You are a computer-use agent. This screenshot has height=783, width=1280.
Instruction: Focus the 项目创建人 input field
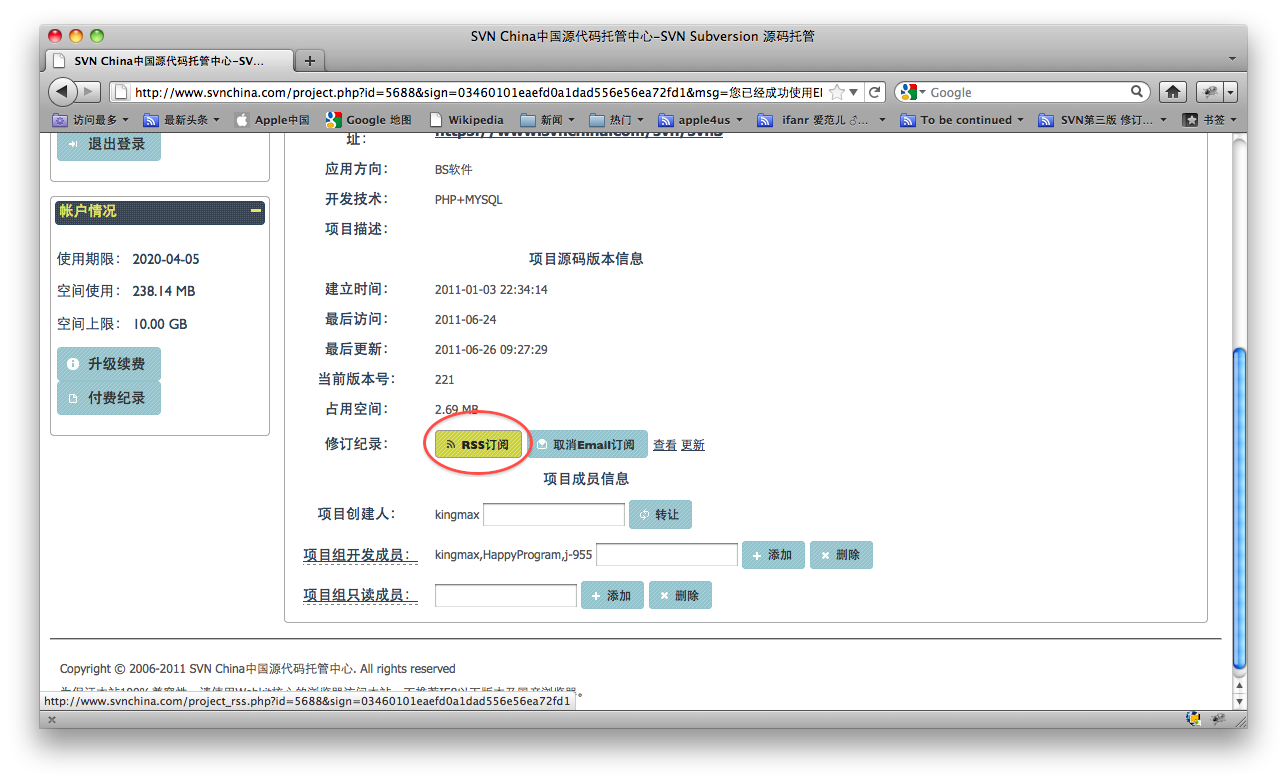554,514
